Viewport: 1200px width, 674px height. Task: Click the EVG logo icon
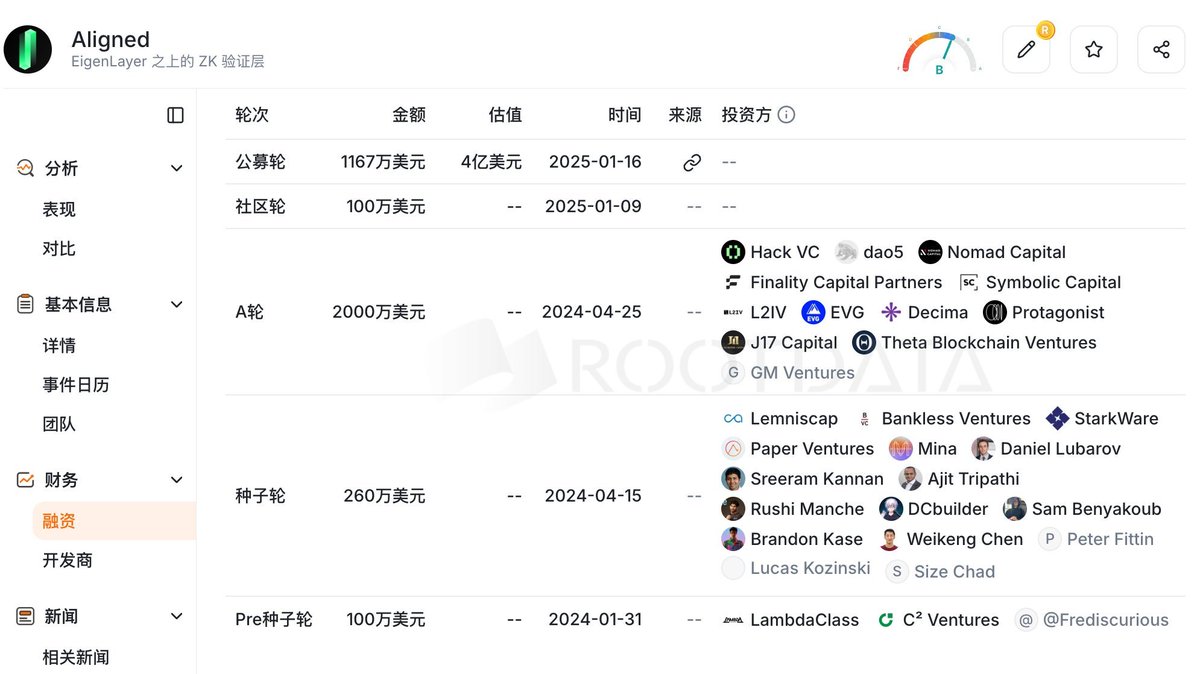tap(813, 312)
